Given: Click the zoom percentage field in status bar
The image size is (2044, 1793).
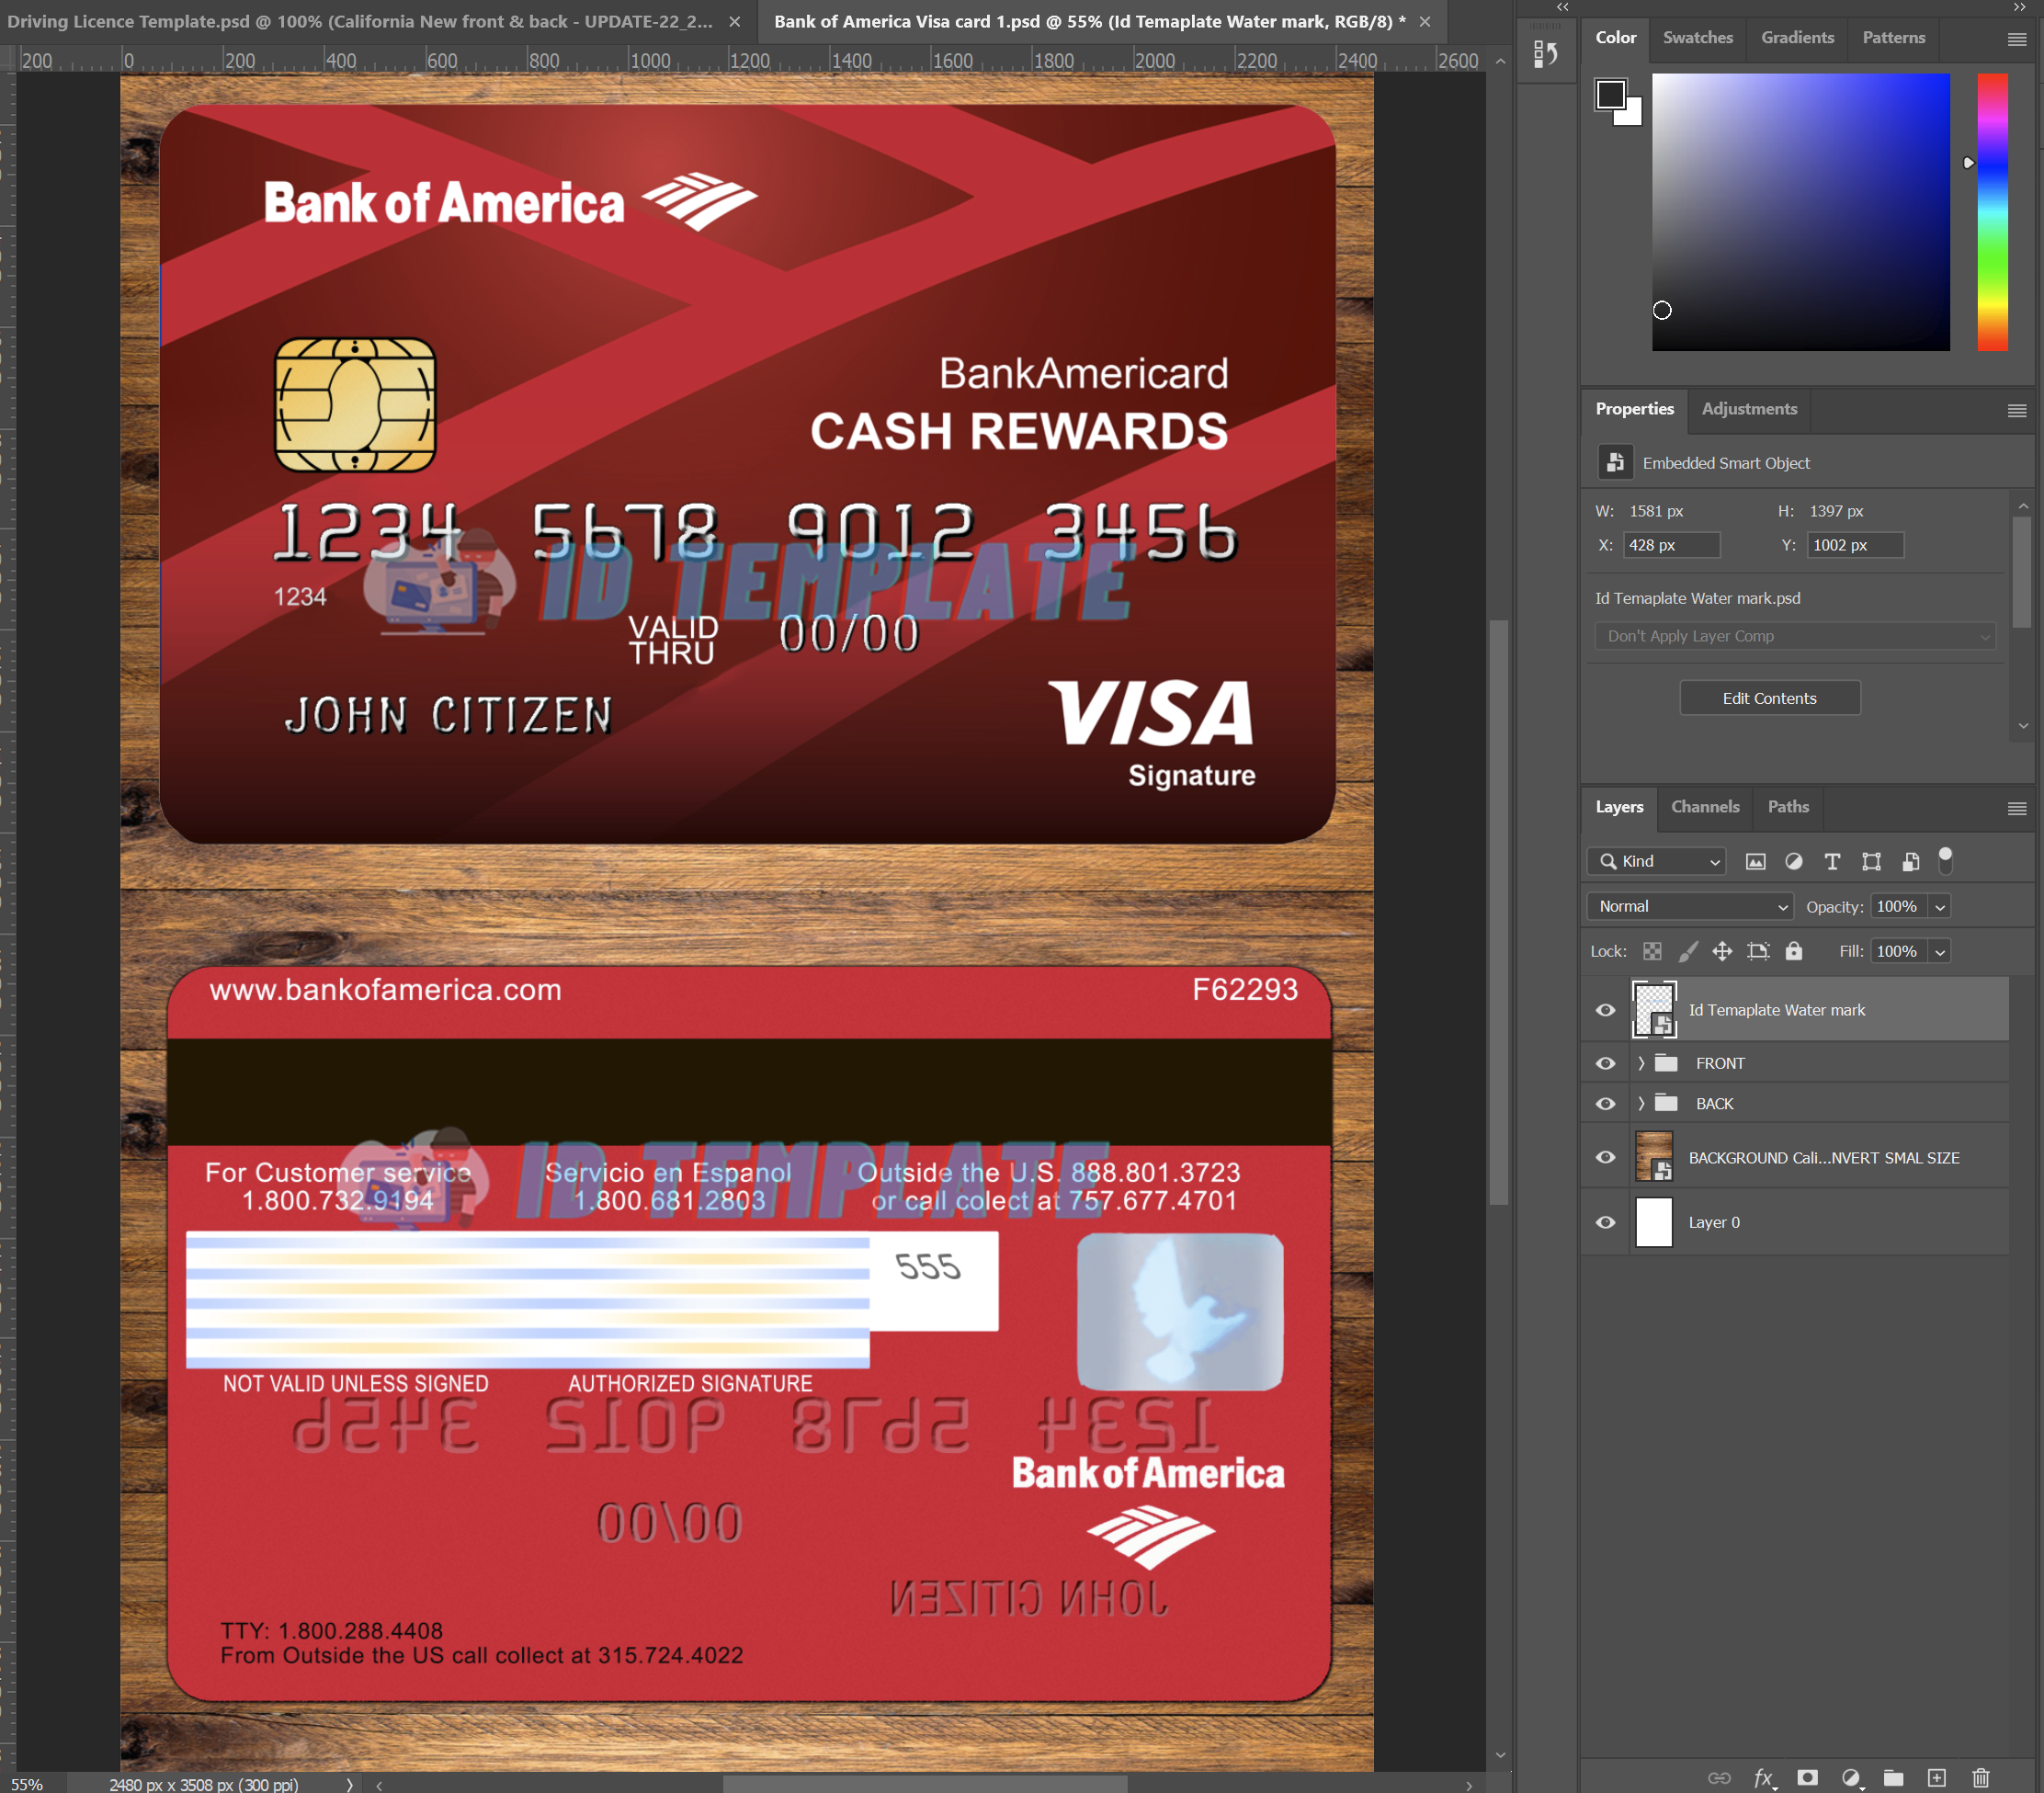Looking at the screenshot, I should click(28, 1785).
